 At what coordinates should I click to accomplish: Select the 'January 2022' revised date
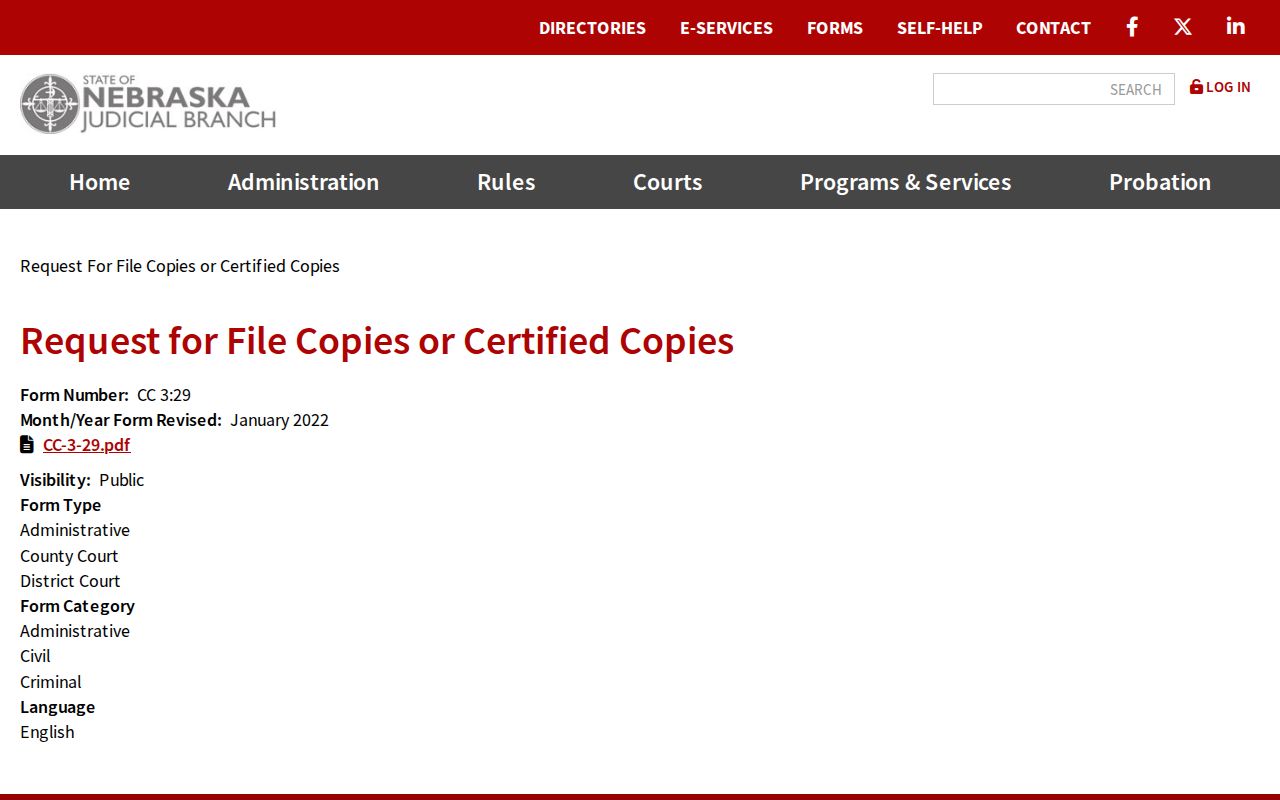pos(279,420)
